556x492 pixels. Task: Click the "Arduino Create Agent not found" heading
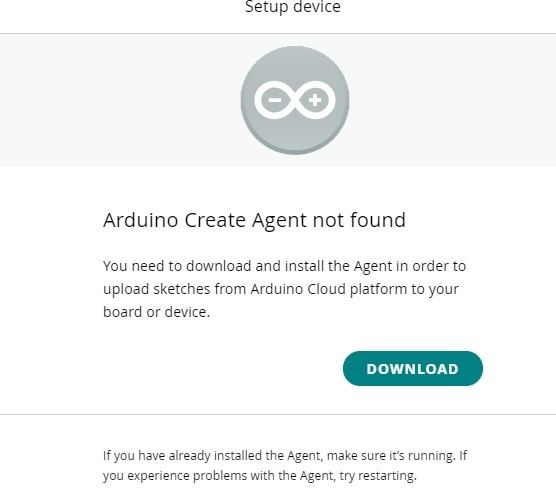254,220
